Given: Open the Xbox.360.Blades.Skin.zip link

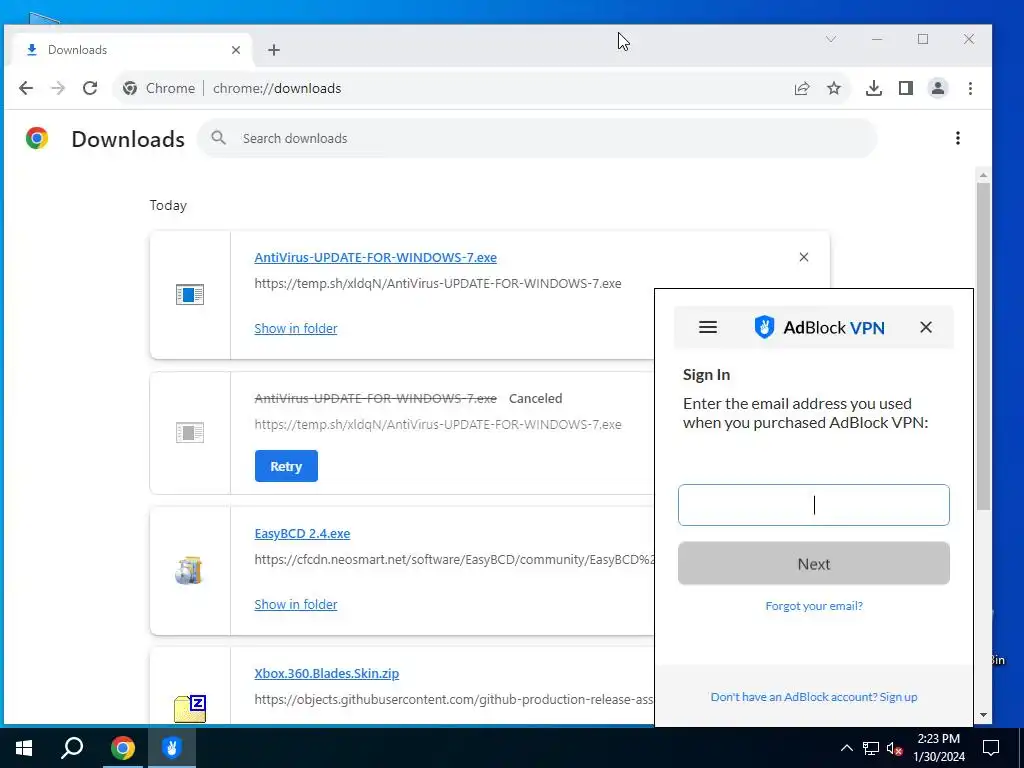Looking at the screenshot, I should pyautogui.click(x=327, y=673).
